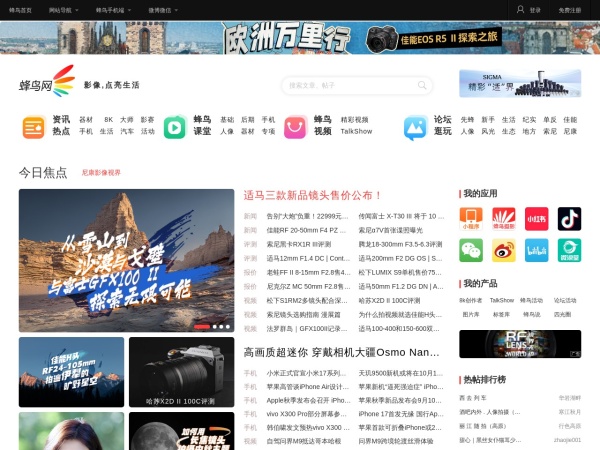Open the 小程序 mini-program app icon

tap(471, 219)
